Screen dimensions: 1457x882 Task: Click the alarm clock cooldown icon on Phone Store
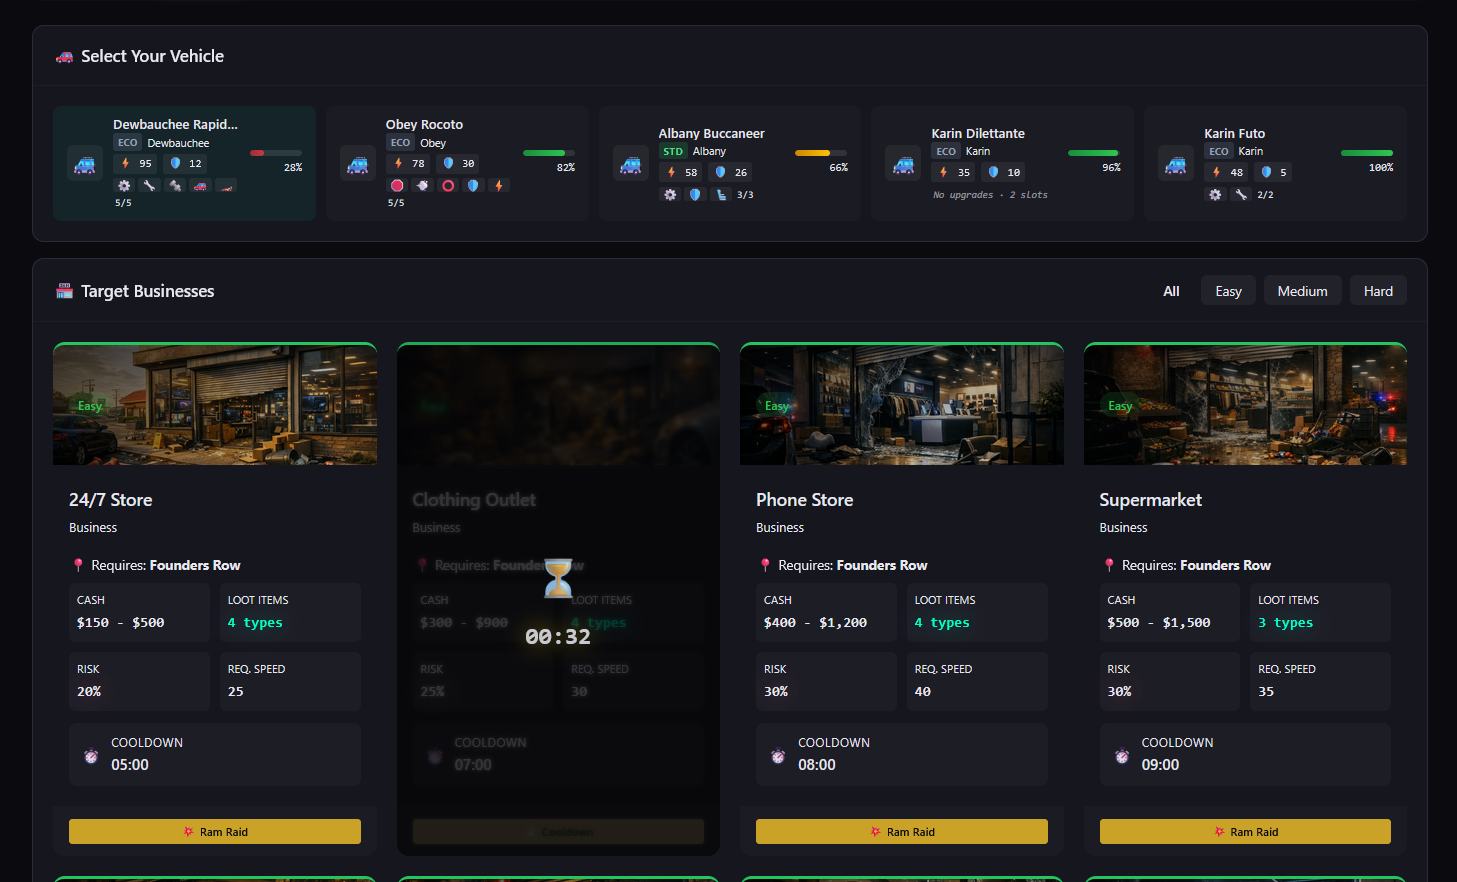(x=777, y=754)
